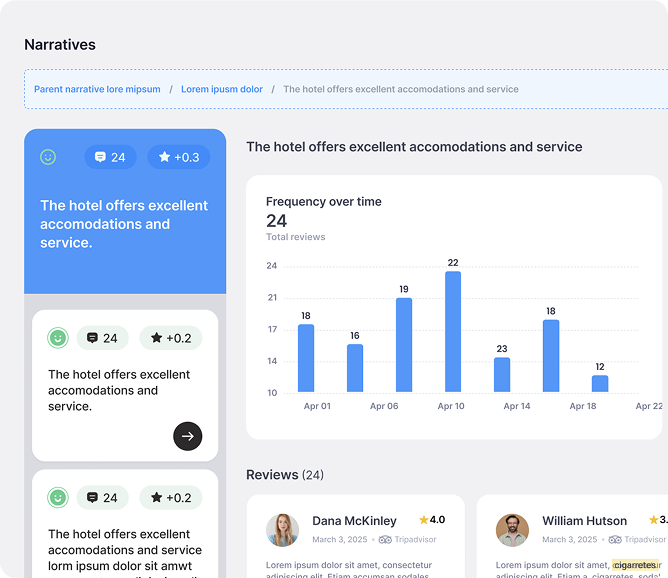Click the Tripadvisor icon under William Hutson

[x=615, y=540]
